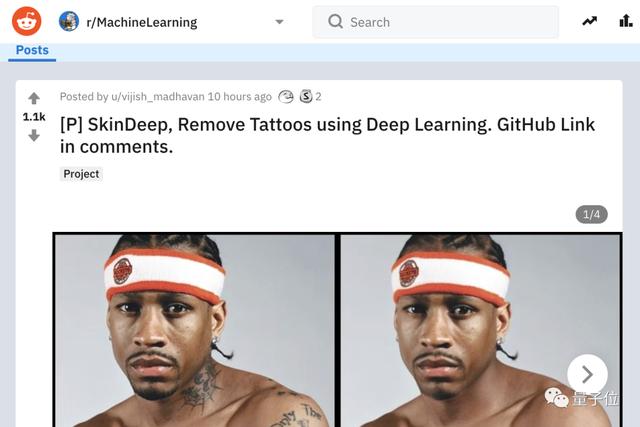Click the tattooed original photo on left
Screen dimensions: 640x427
point(195,331)
